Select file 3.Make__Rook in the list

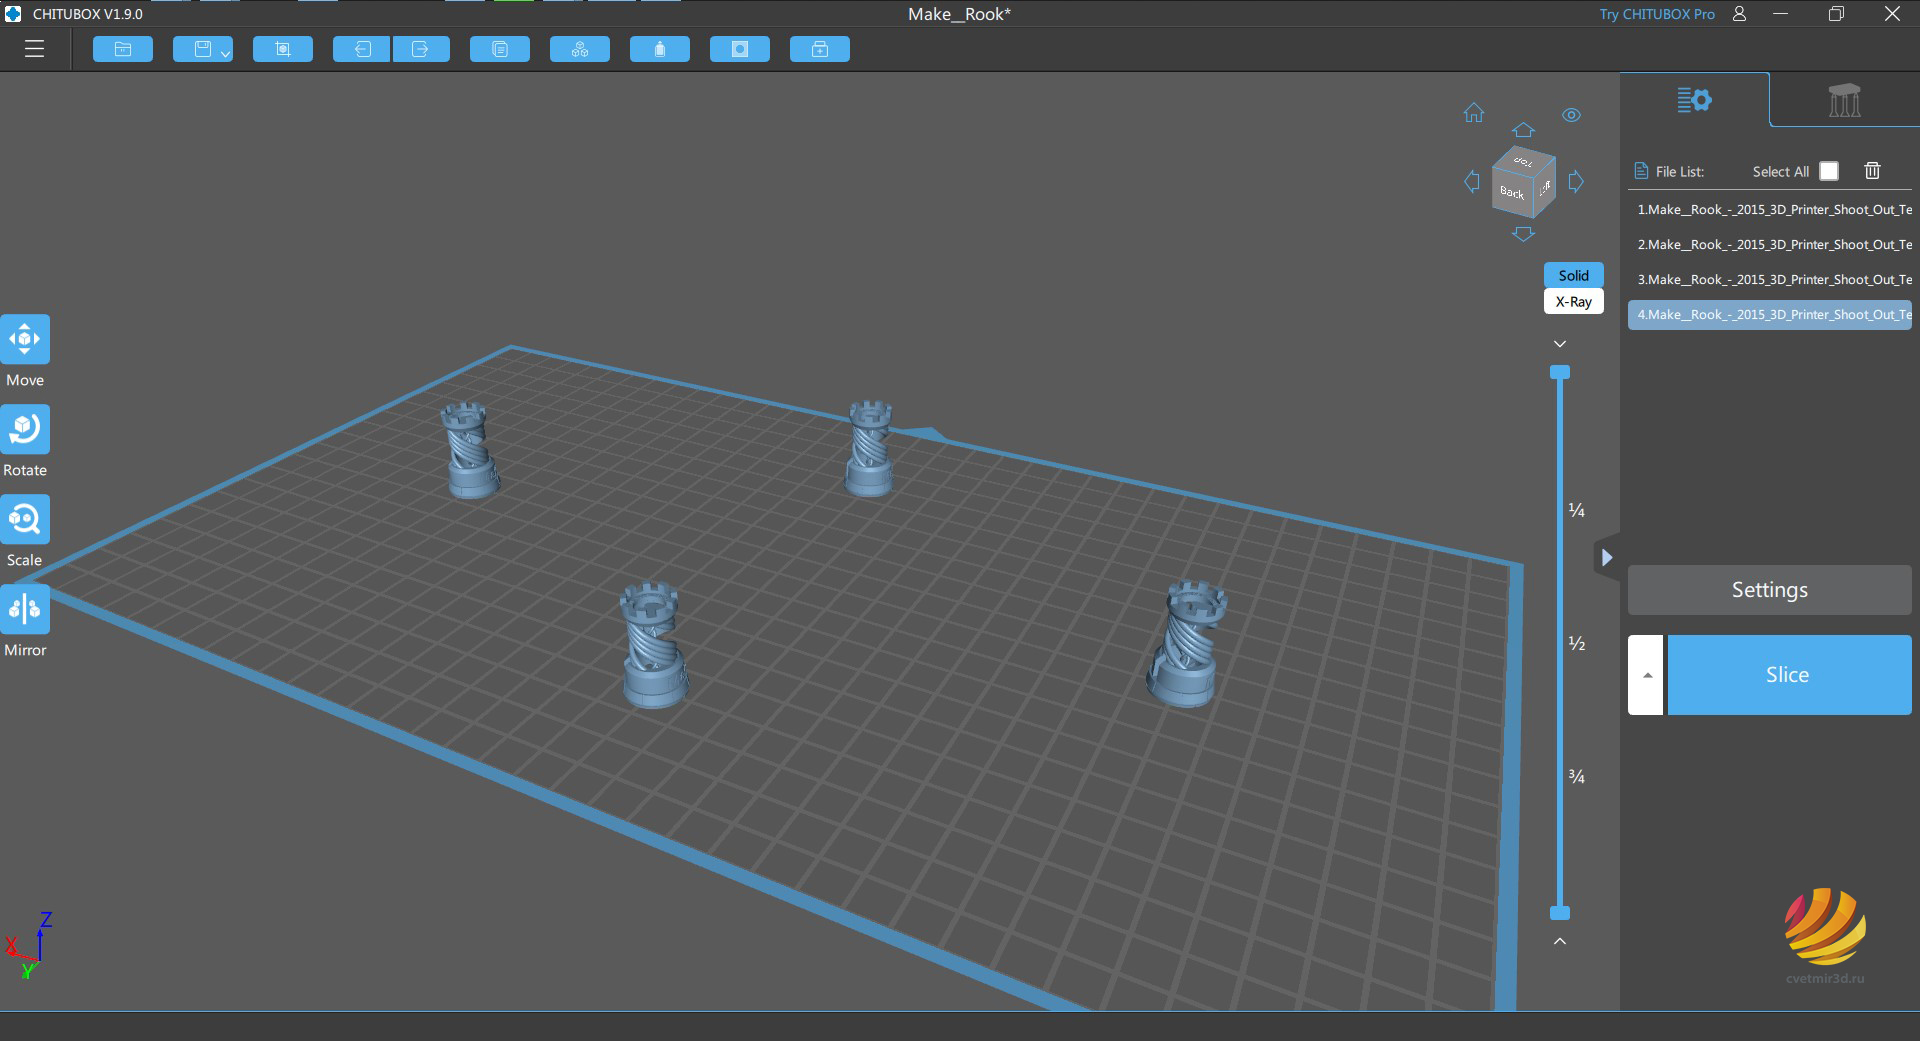1770,280
